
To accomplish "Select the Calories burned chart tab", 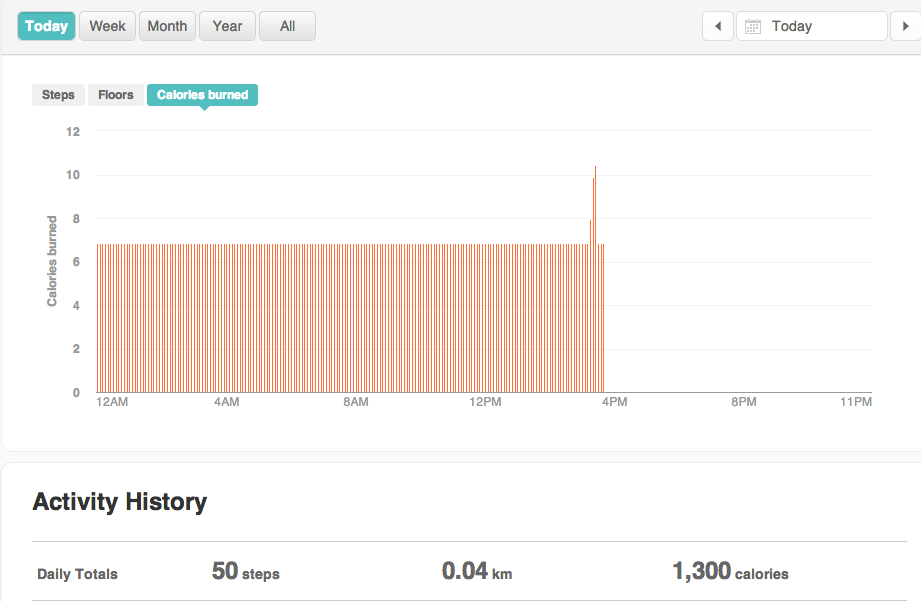I will click(x=202, y=95).
